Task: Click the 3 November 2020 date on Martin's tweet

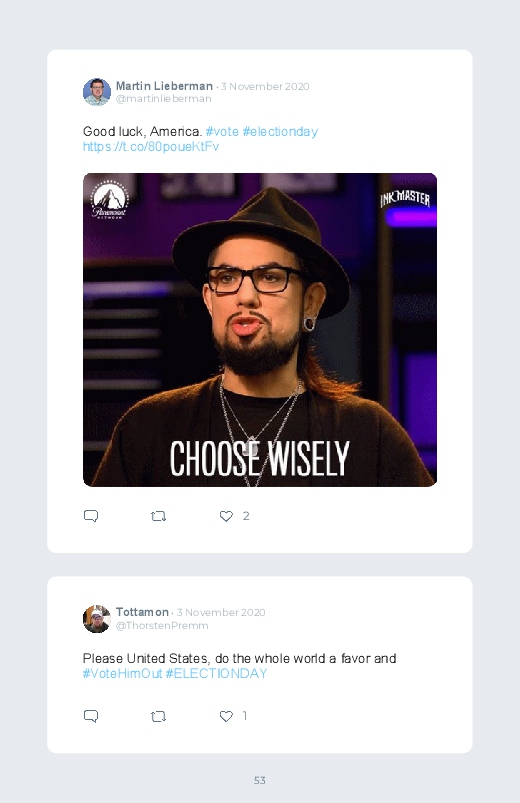Action: coord(265,86)
